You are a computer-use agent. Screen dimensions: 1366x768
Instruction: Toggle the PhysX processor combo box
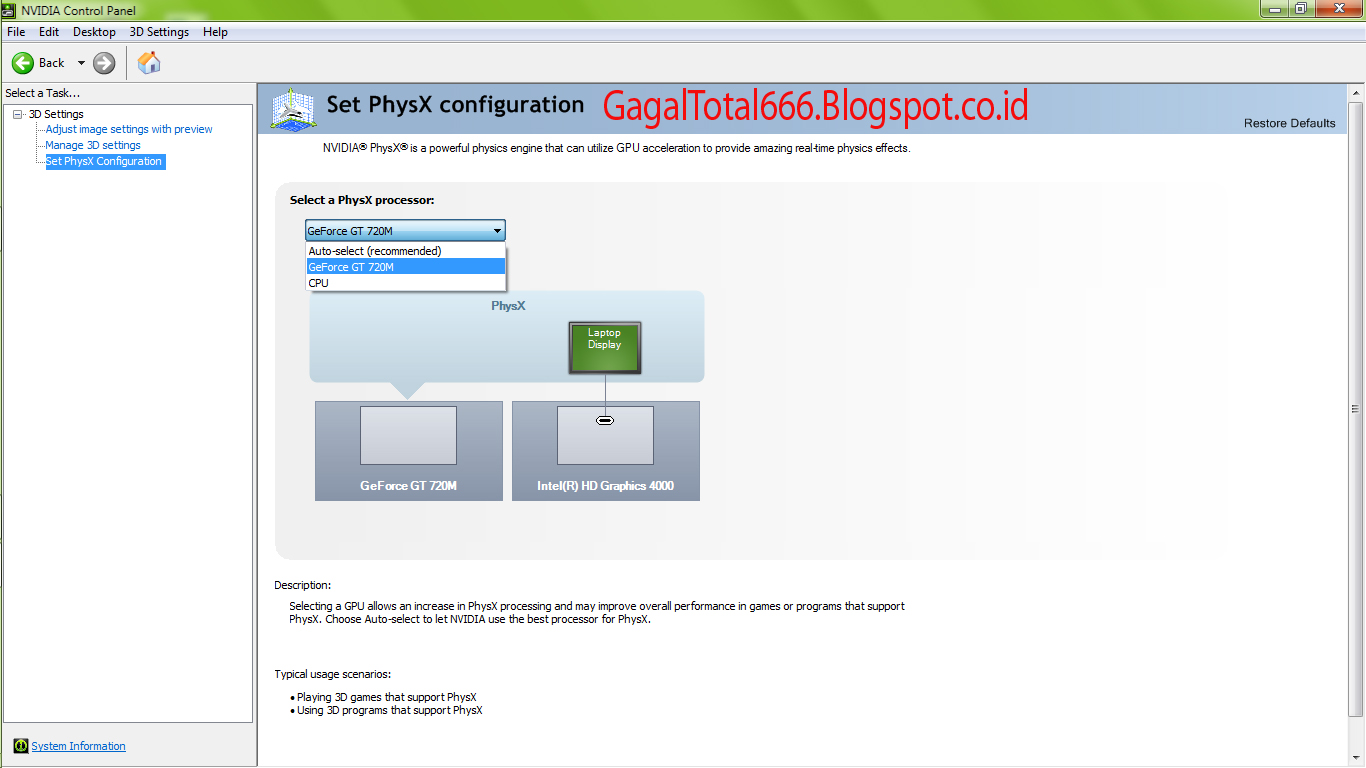click(x=405, y=231)
